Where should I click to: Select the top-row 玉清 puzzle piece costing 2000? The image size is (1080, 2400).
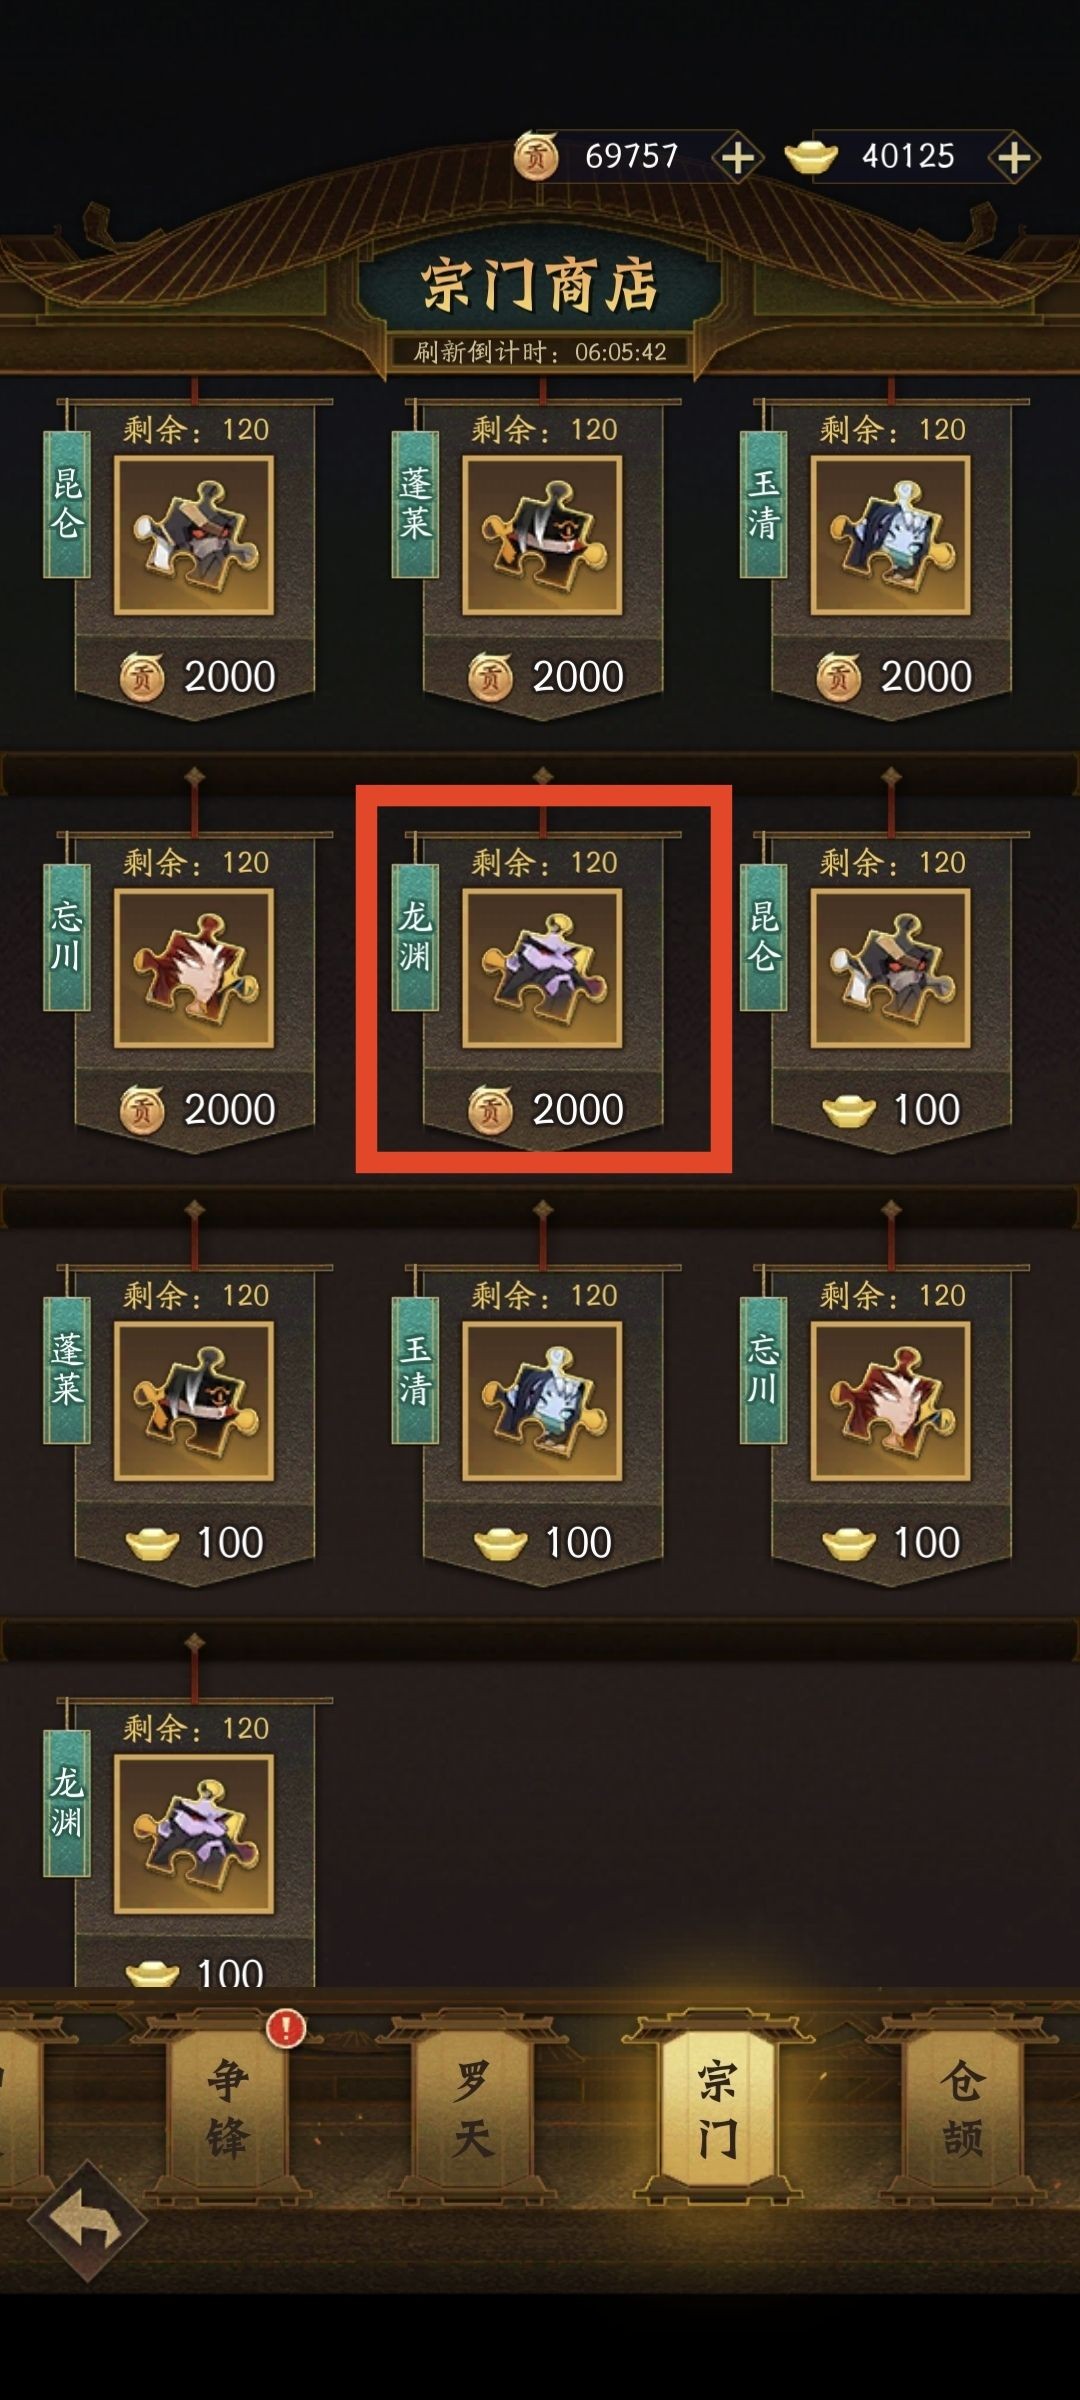point(890,535)
